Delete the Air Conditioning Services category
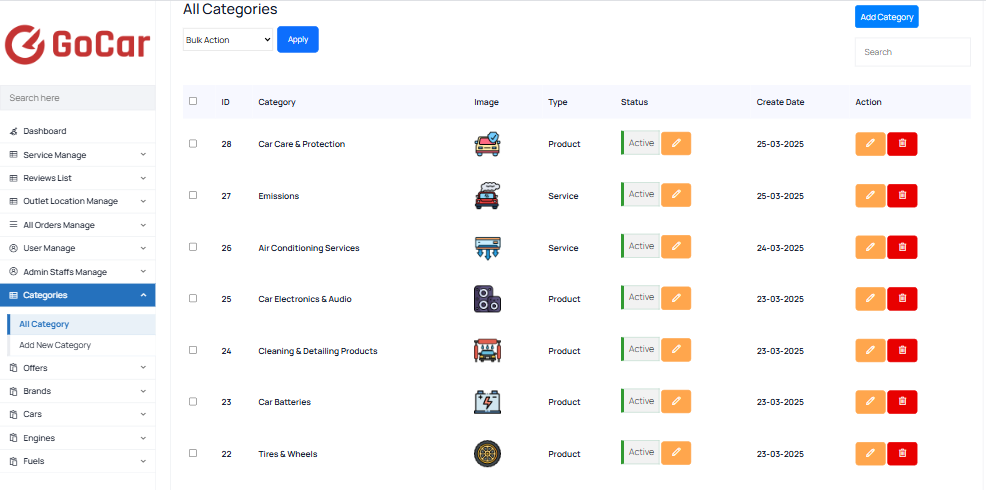986x490 pixels. 902,247
